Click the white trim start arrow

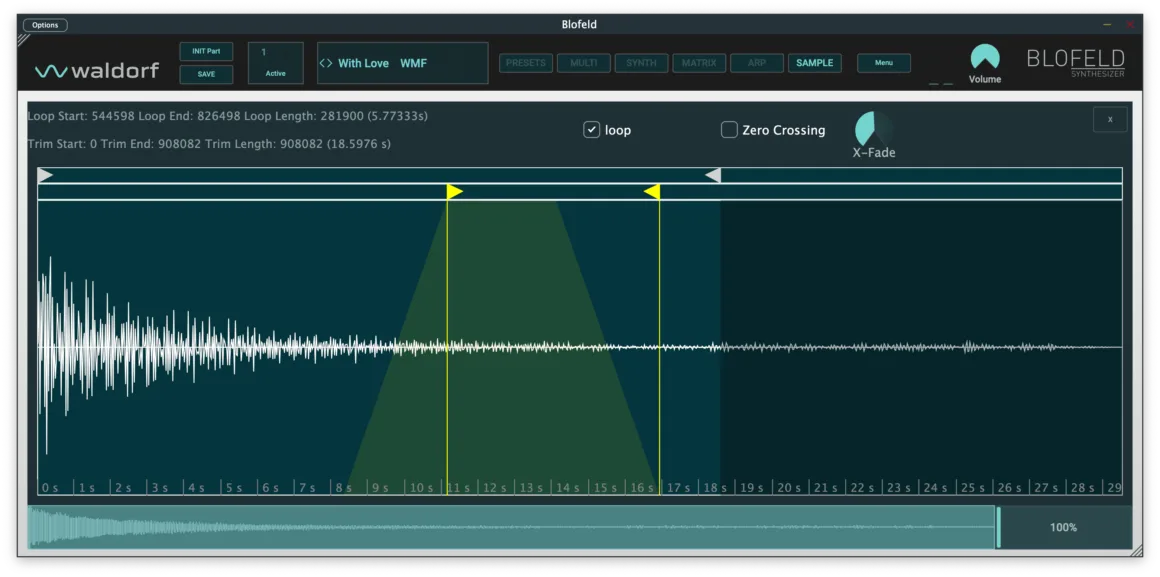45,175
